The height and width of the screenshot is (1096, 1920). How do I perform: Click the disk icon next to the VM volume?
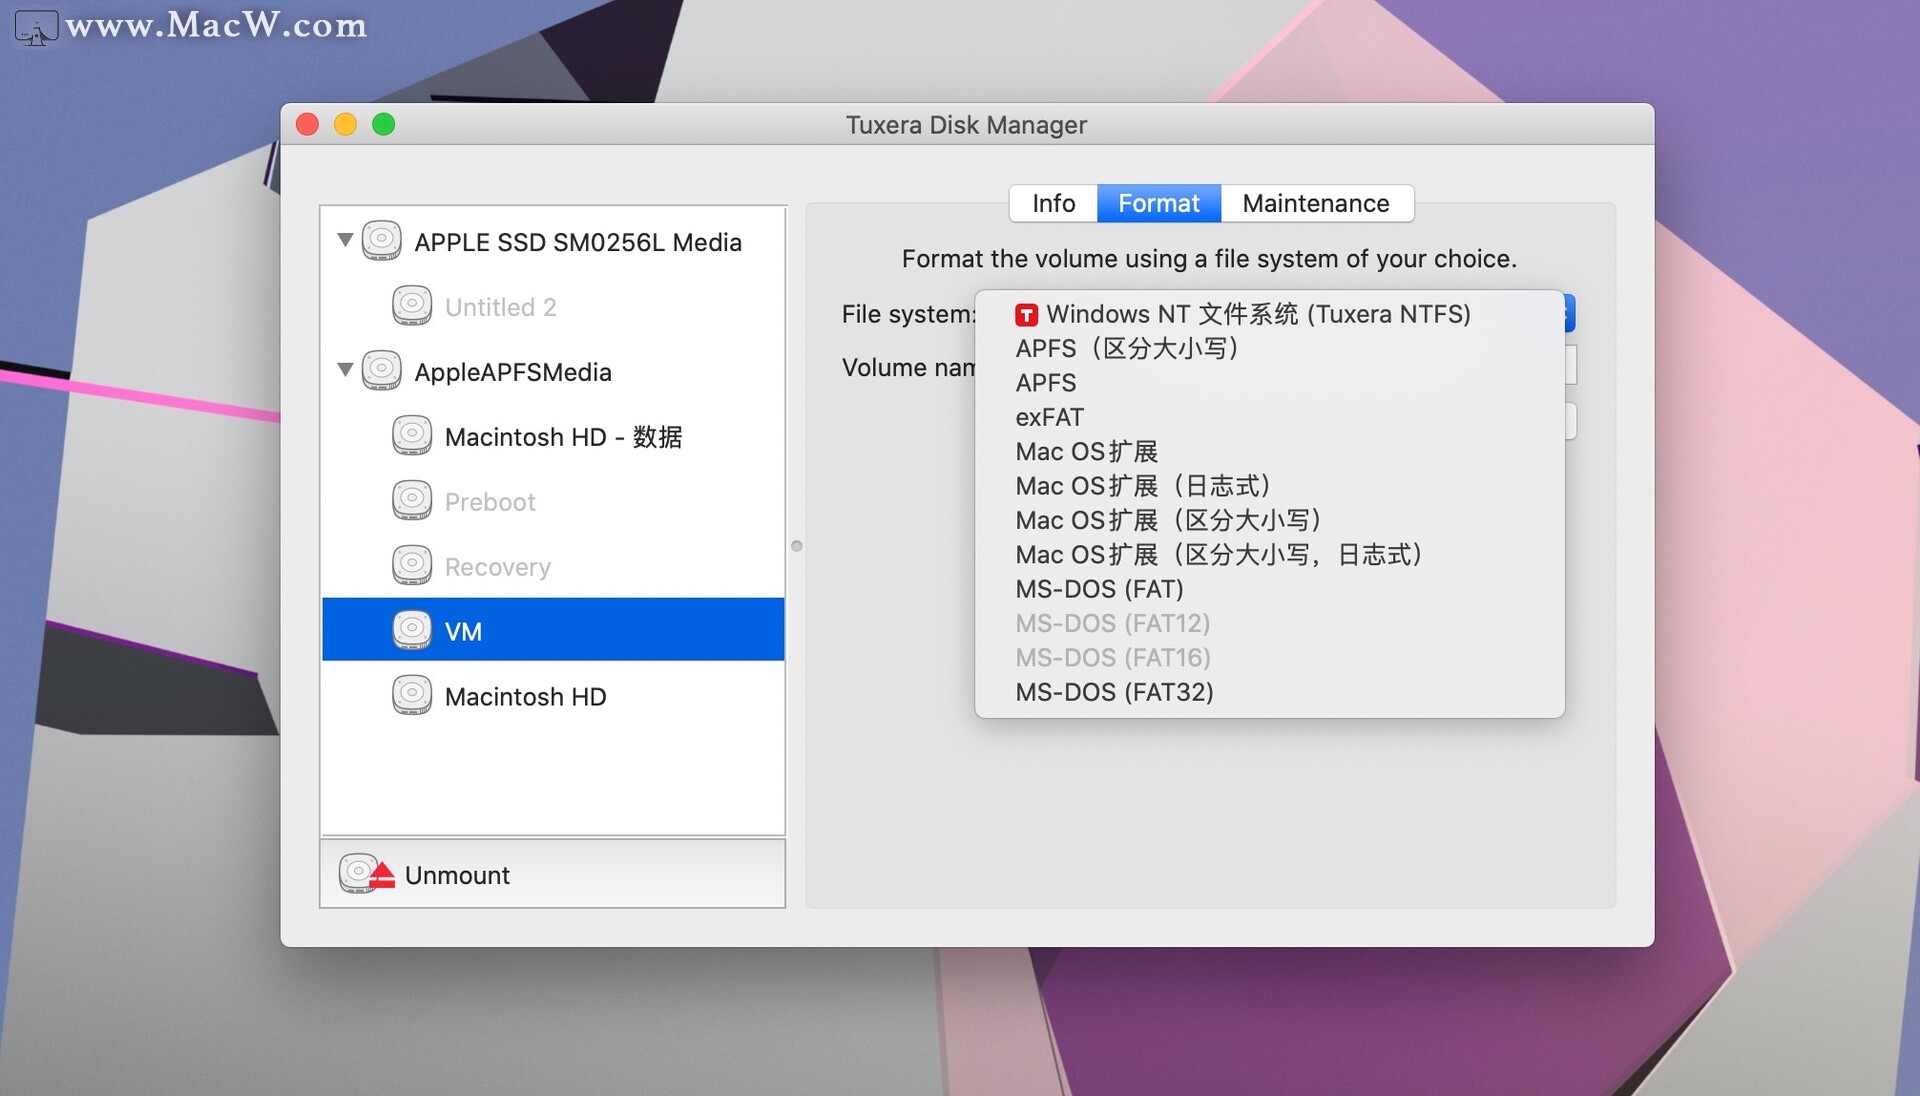click(x=412, y=629)
